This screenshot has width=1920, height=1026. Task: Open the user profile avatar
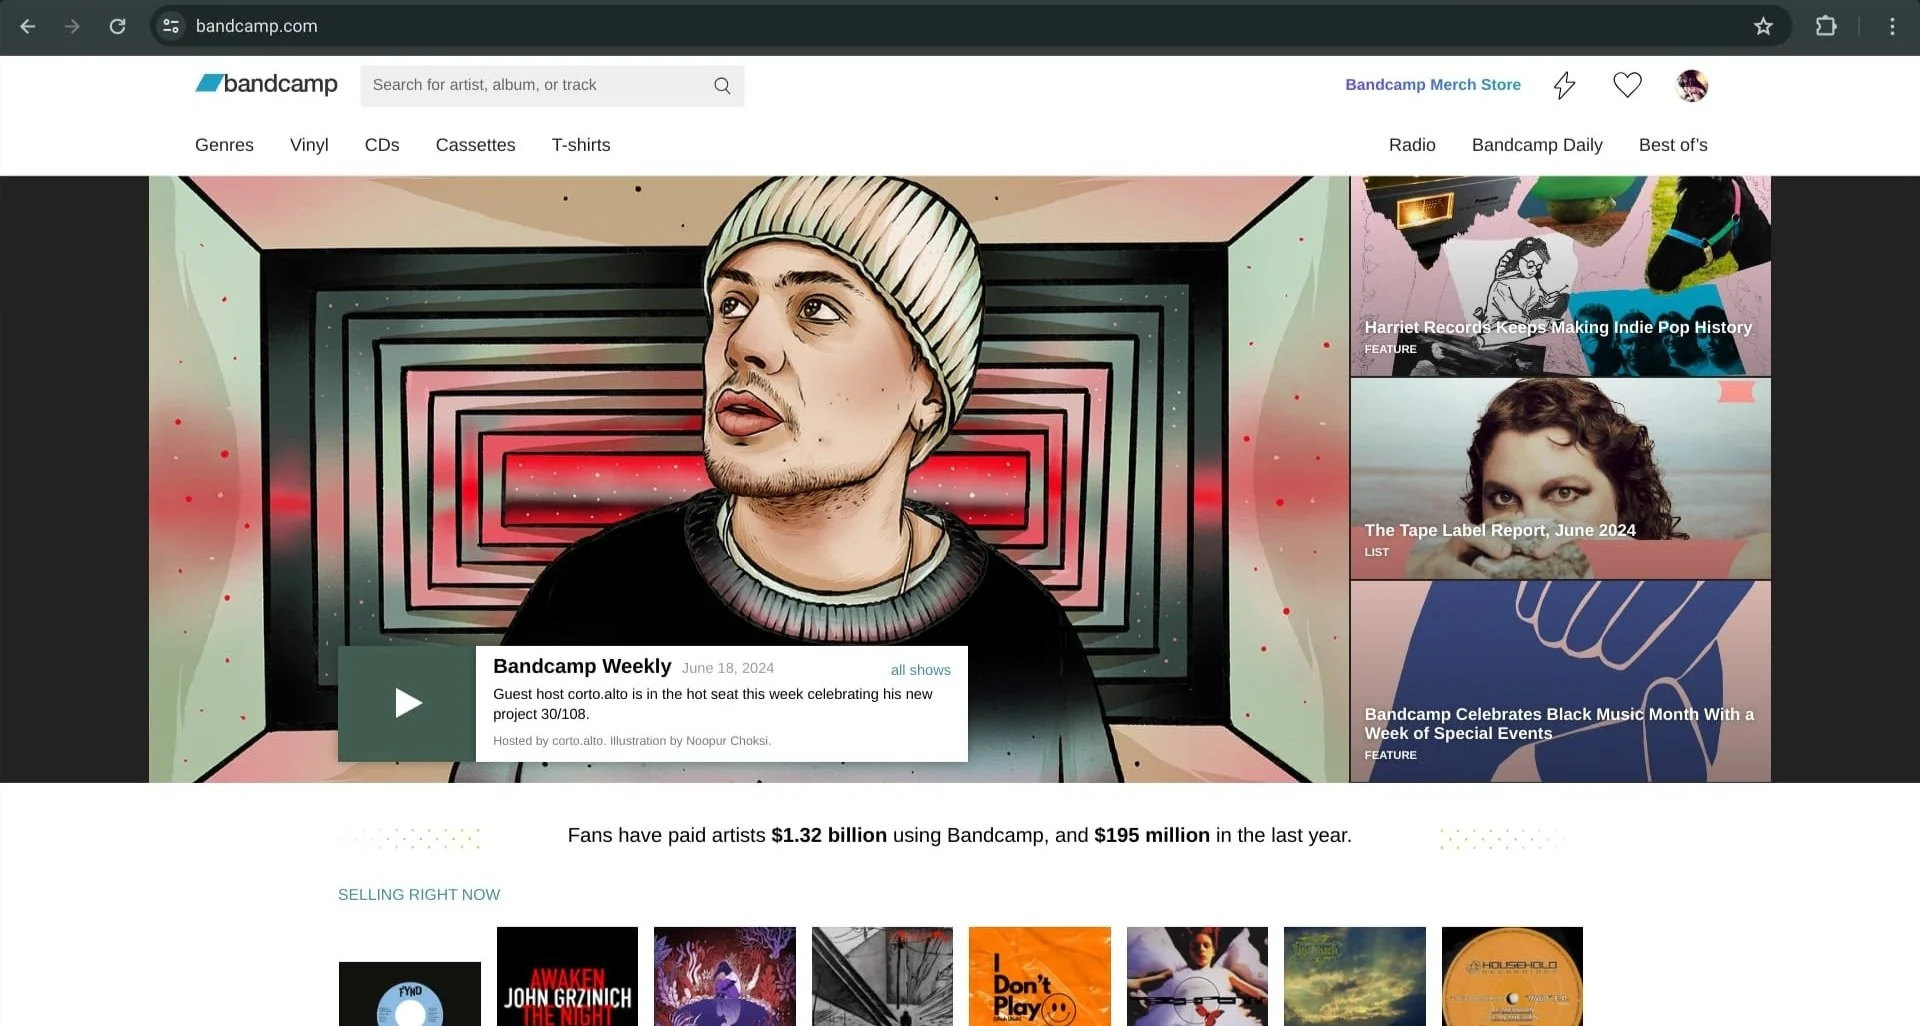(x=1692, y=85)
